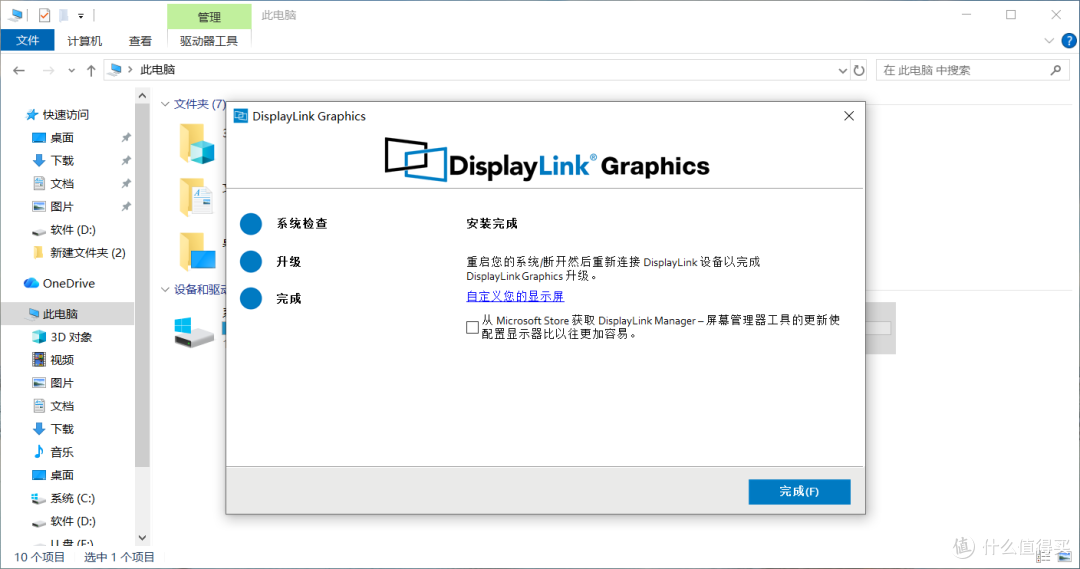Collapse the 文件夹 (7) group
1080x569 pixels.
(x=165, y=104)
